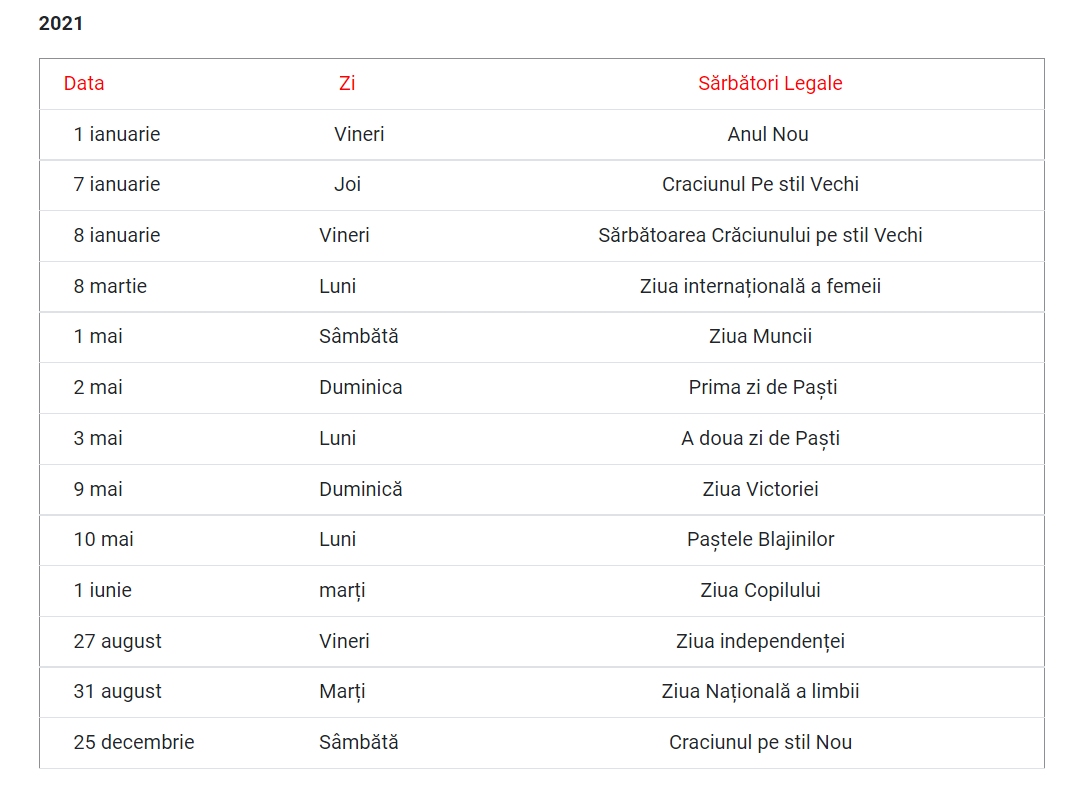
Task: Select the '7 ianuarie' date cell
Action: [x=117, y=185]
